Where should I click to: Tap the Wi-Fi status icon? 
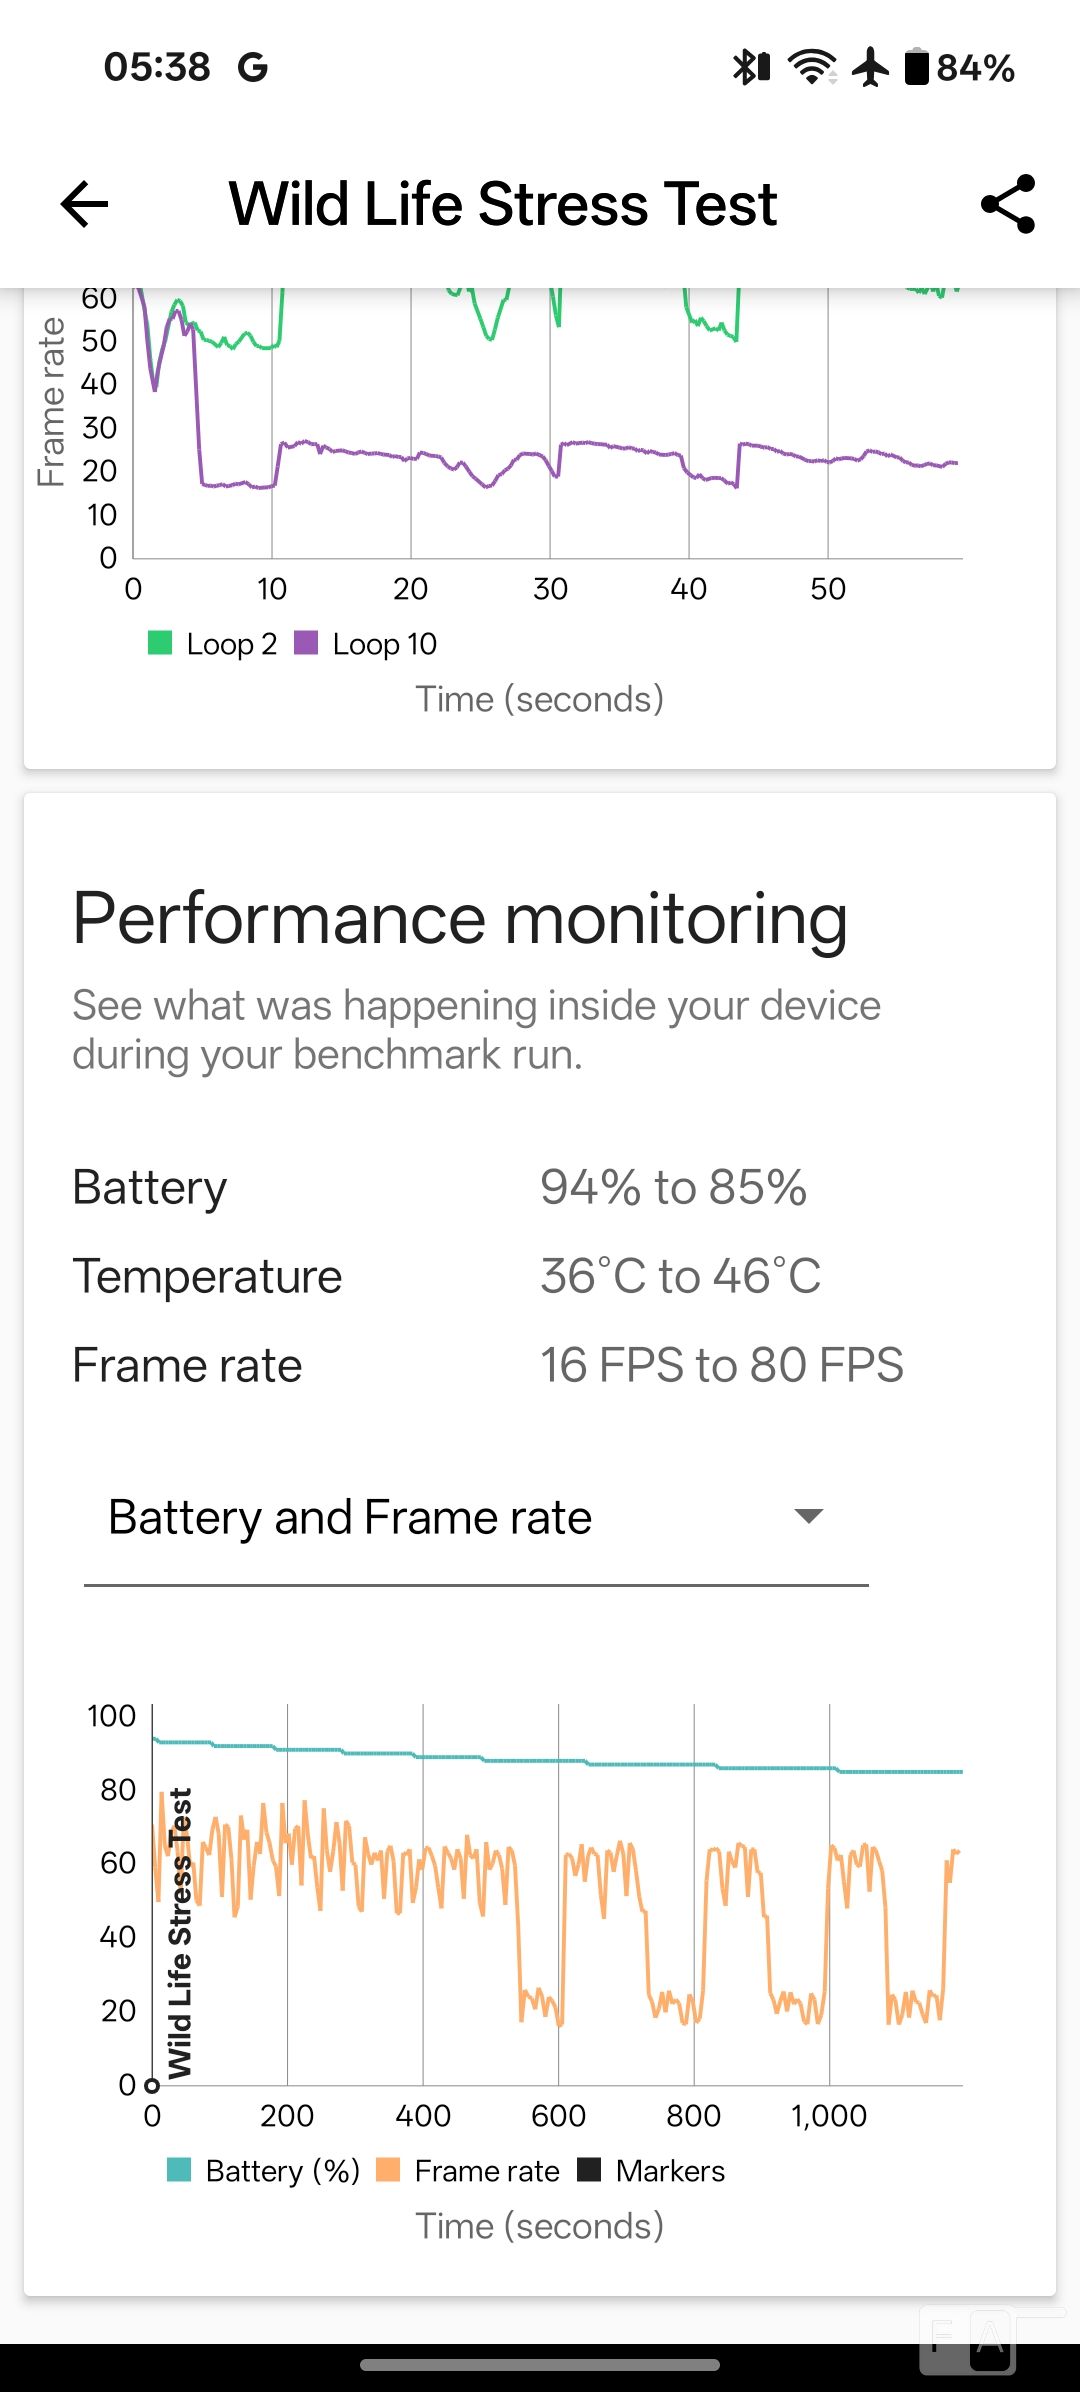tap(812, 68)
